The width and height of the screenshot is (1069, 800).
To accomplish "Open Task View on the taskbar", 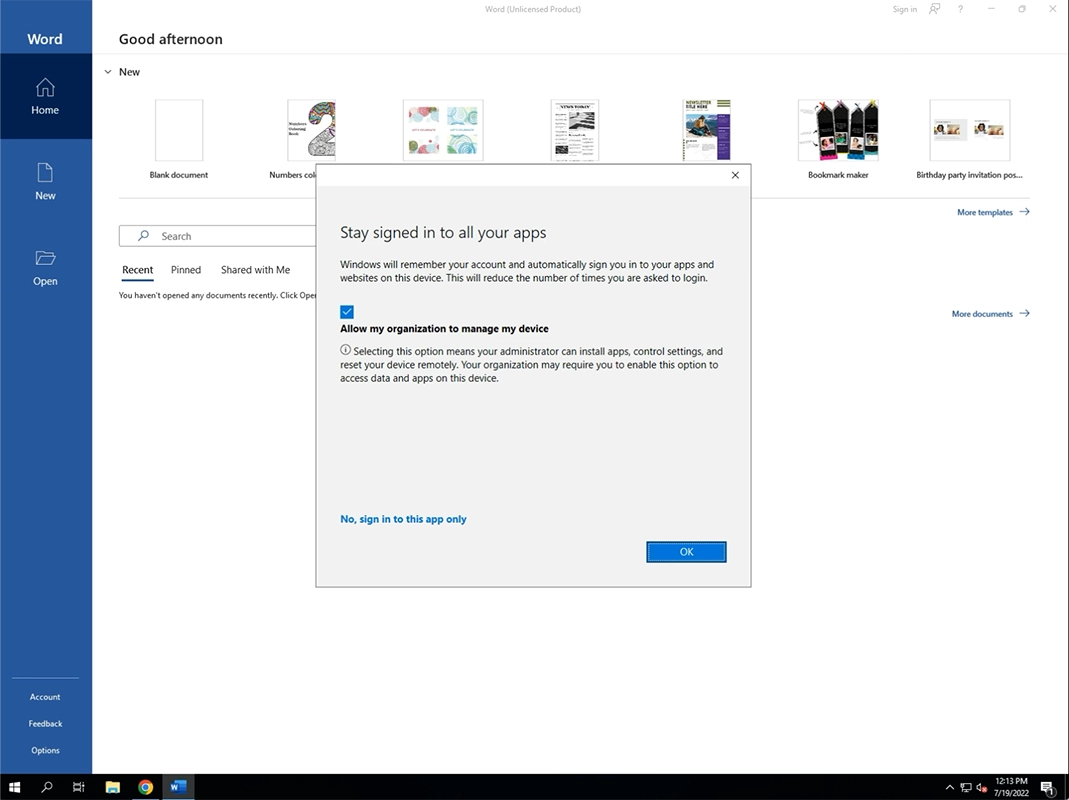I will 78,787.
